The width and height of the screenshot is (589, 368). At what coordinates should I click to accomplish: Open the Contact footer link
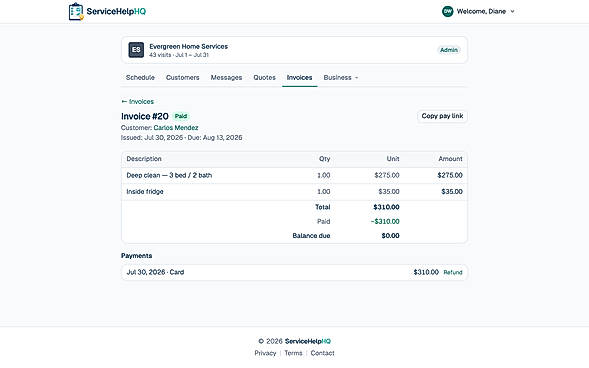tap(322, 353)
